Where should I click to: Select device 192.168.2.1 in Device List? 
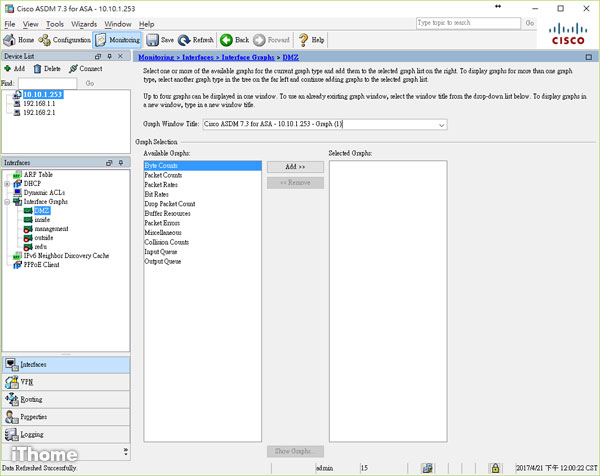(39, 113)
